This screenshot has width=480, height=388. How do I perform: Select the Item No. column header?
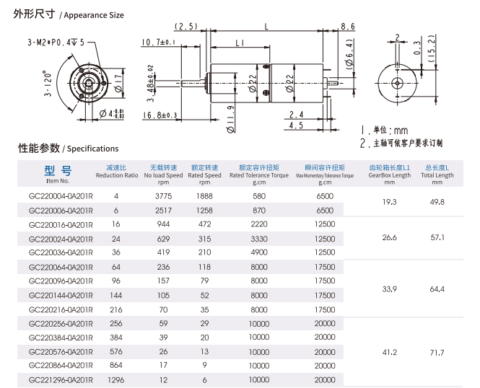[58, 174]
